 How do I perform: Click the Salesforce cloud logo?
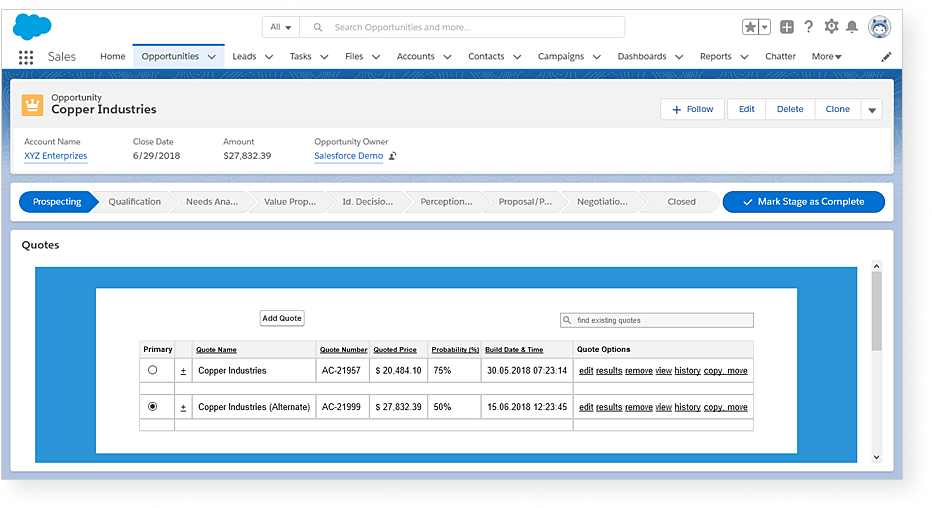coord(32,27)
